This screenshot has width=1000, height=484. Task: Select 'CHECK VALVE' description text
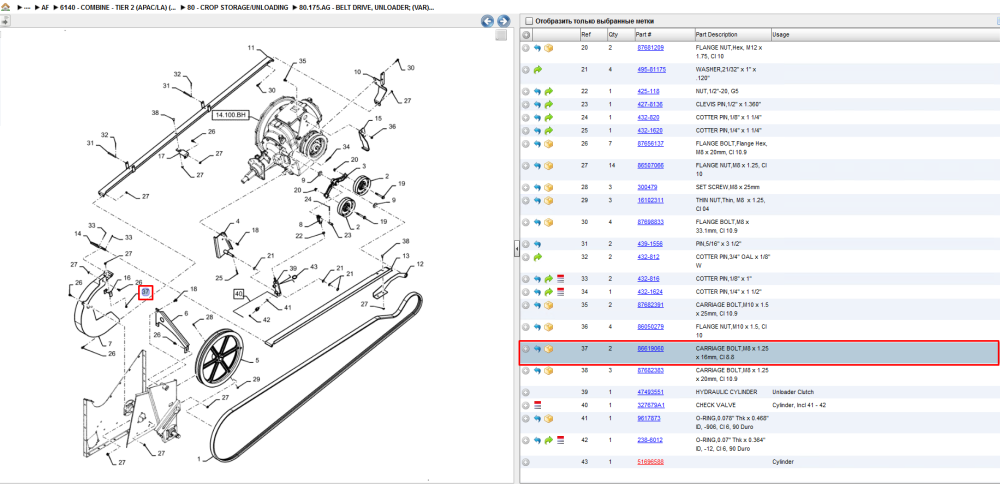(716, 405)
